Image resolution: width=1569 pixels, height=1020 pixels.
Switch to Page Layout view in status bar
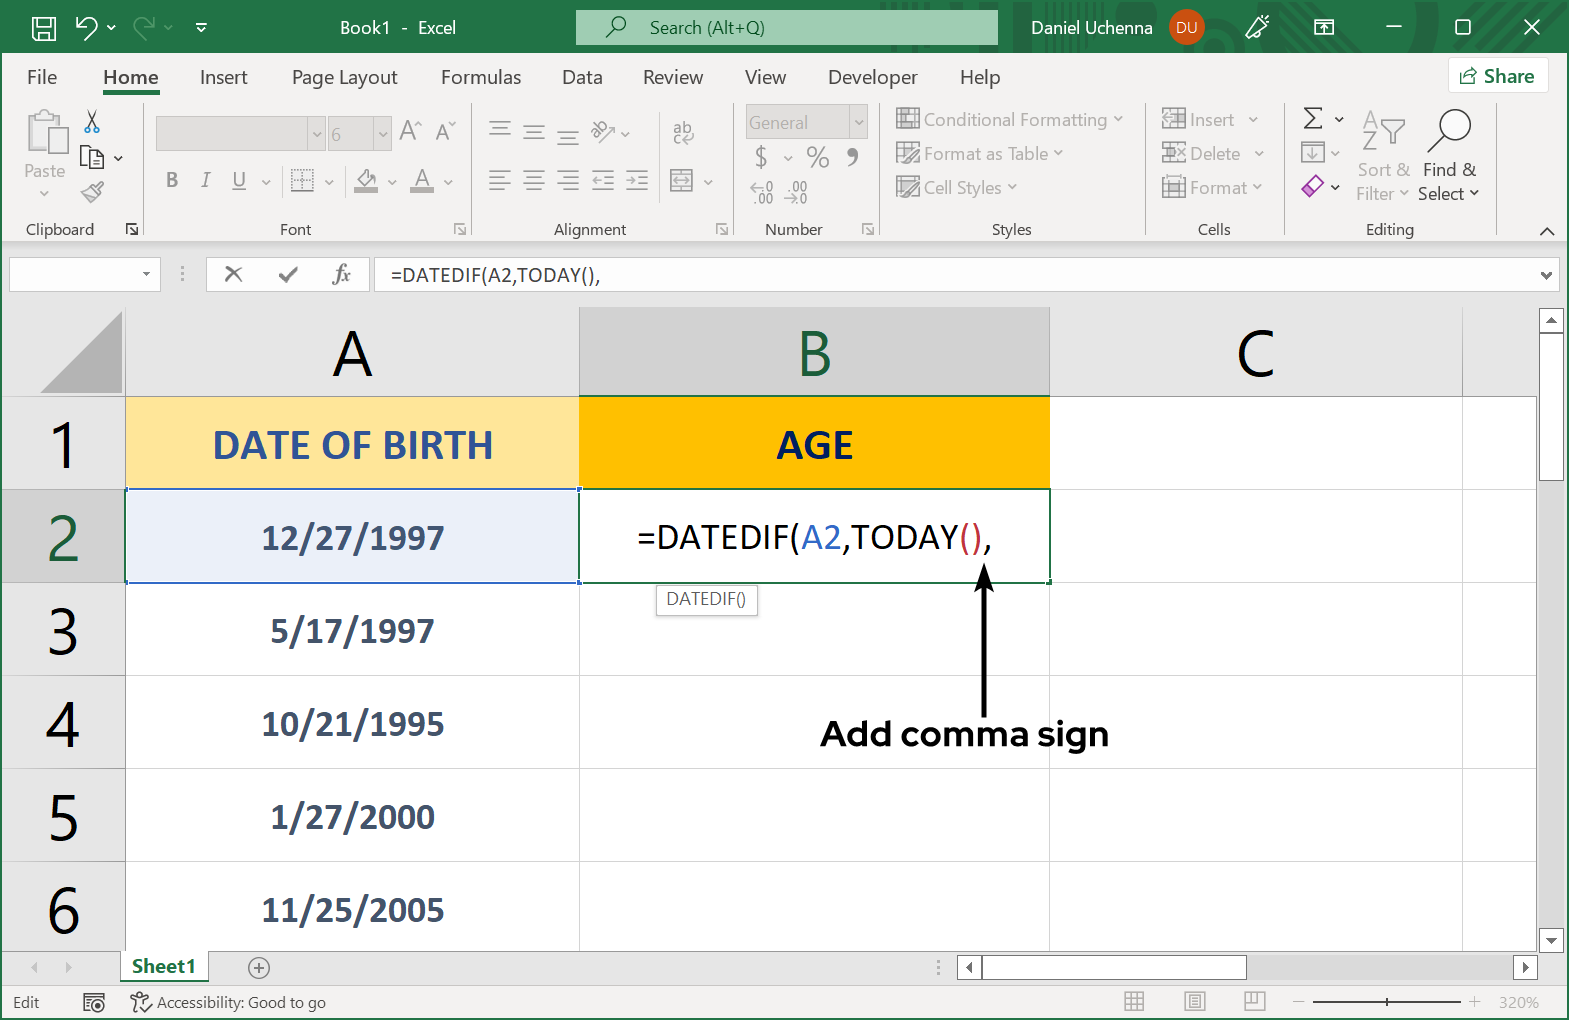coord(1194,1002)
